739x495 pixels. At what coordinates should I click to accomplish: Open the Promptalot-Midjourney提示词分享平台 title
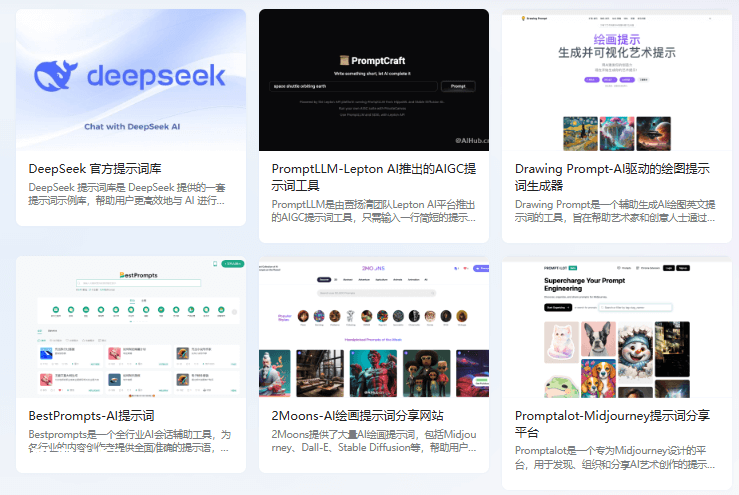click(x=612, y=424)
